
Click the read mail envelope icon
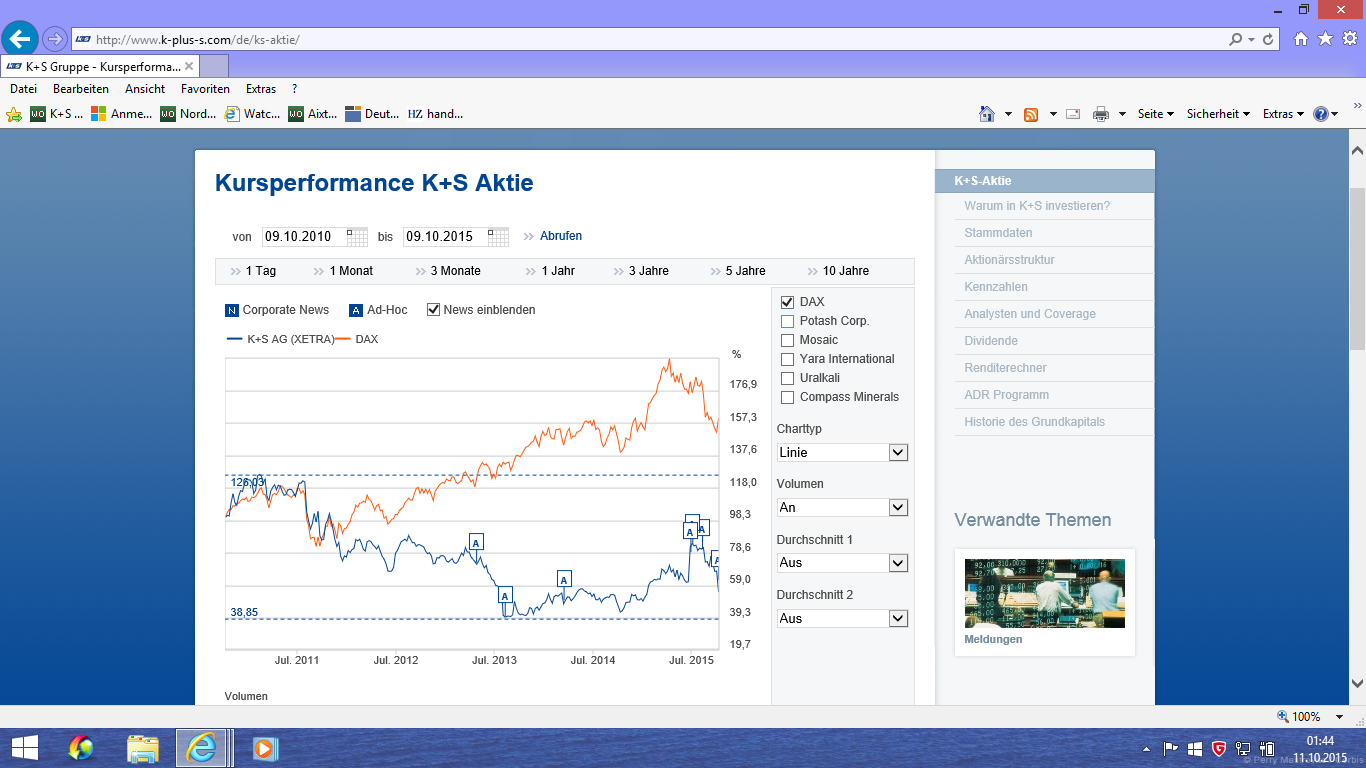(x=1073, y=114)
